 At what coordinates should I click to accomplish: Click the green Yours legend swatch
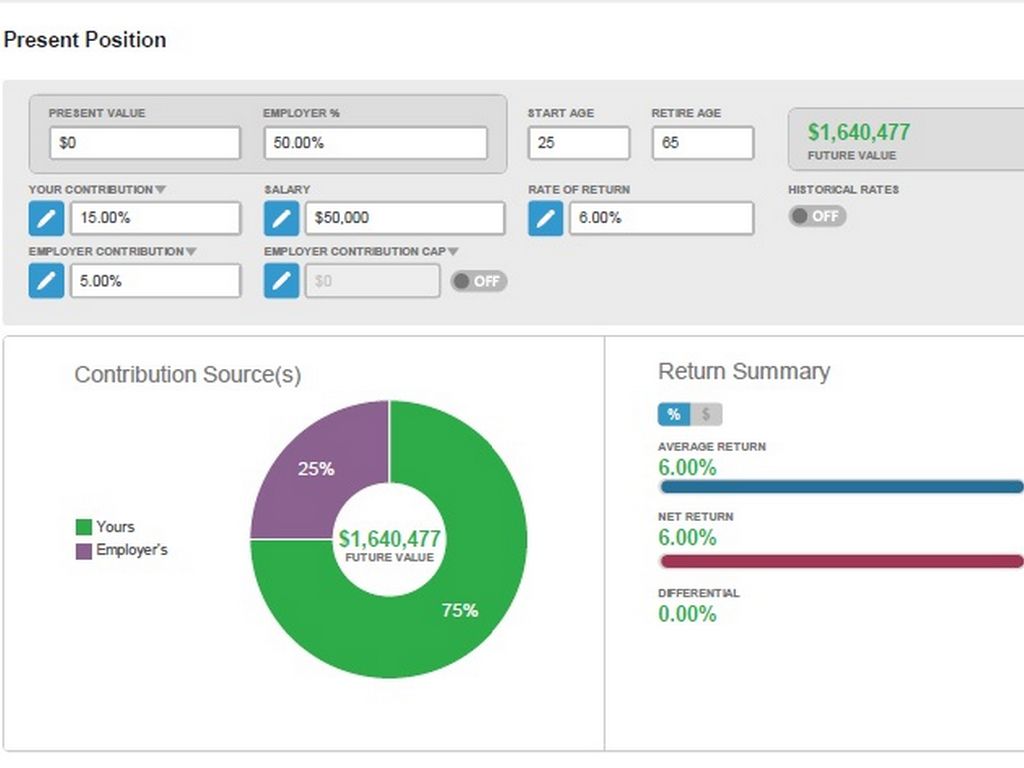pos(84,527)
